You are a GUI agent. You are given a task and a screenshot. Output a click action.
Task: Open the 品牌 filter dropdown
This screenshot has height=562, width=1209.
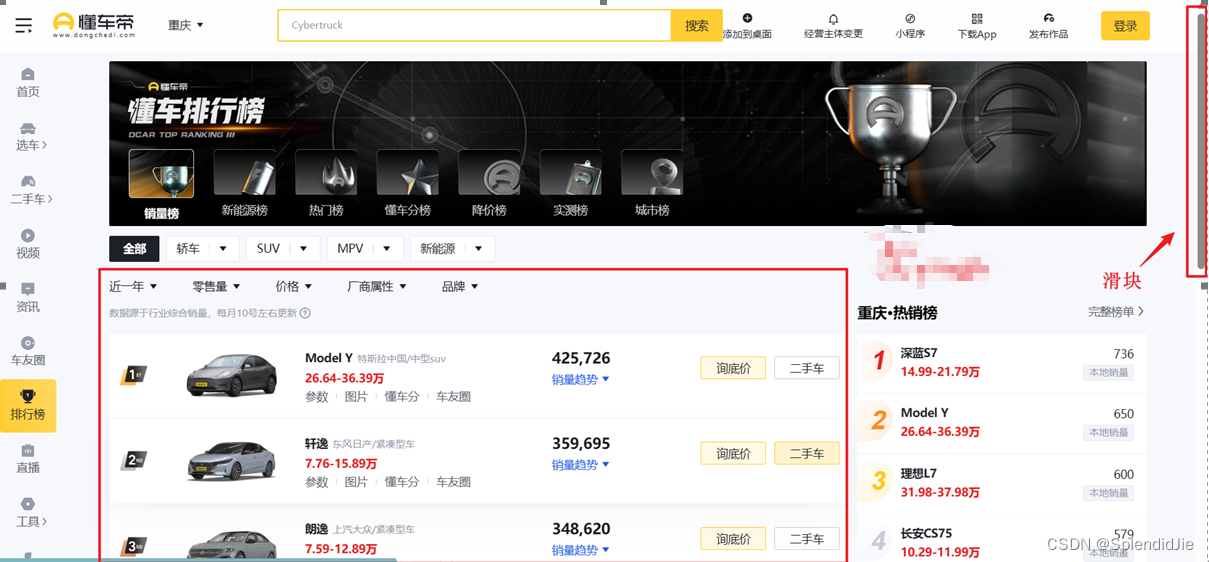coord(460,287)
